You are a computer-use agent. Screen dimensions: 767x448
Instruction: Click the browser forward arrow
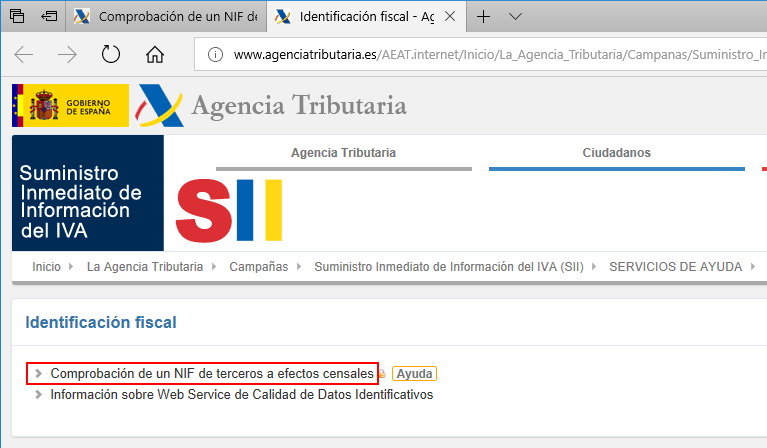click(x=67, y=54)
